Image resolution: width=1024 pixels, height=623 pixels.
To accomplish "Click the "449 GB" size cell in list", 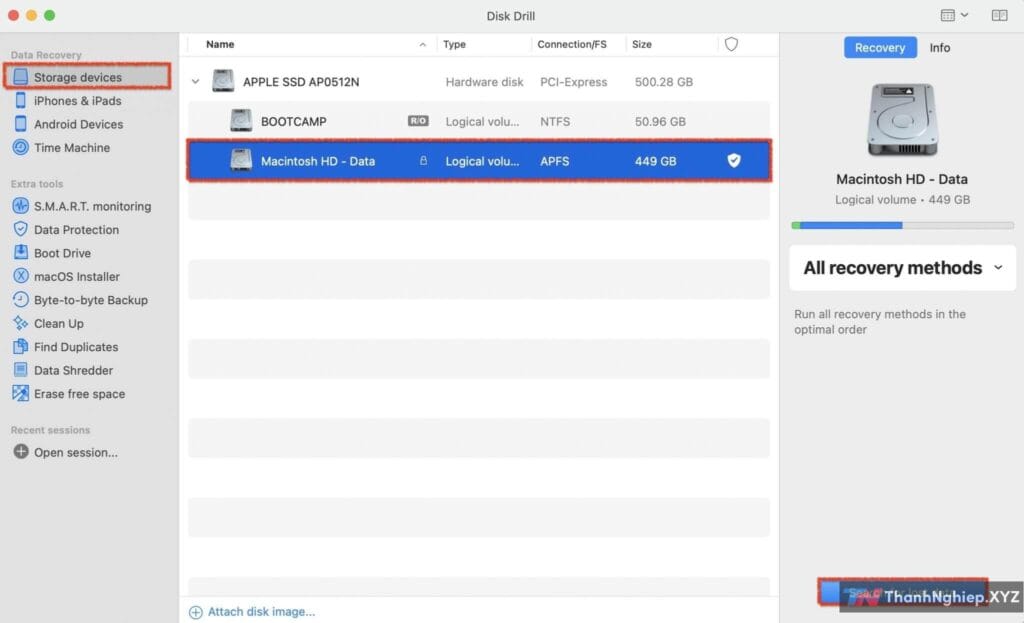I will (656, 161).
